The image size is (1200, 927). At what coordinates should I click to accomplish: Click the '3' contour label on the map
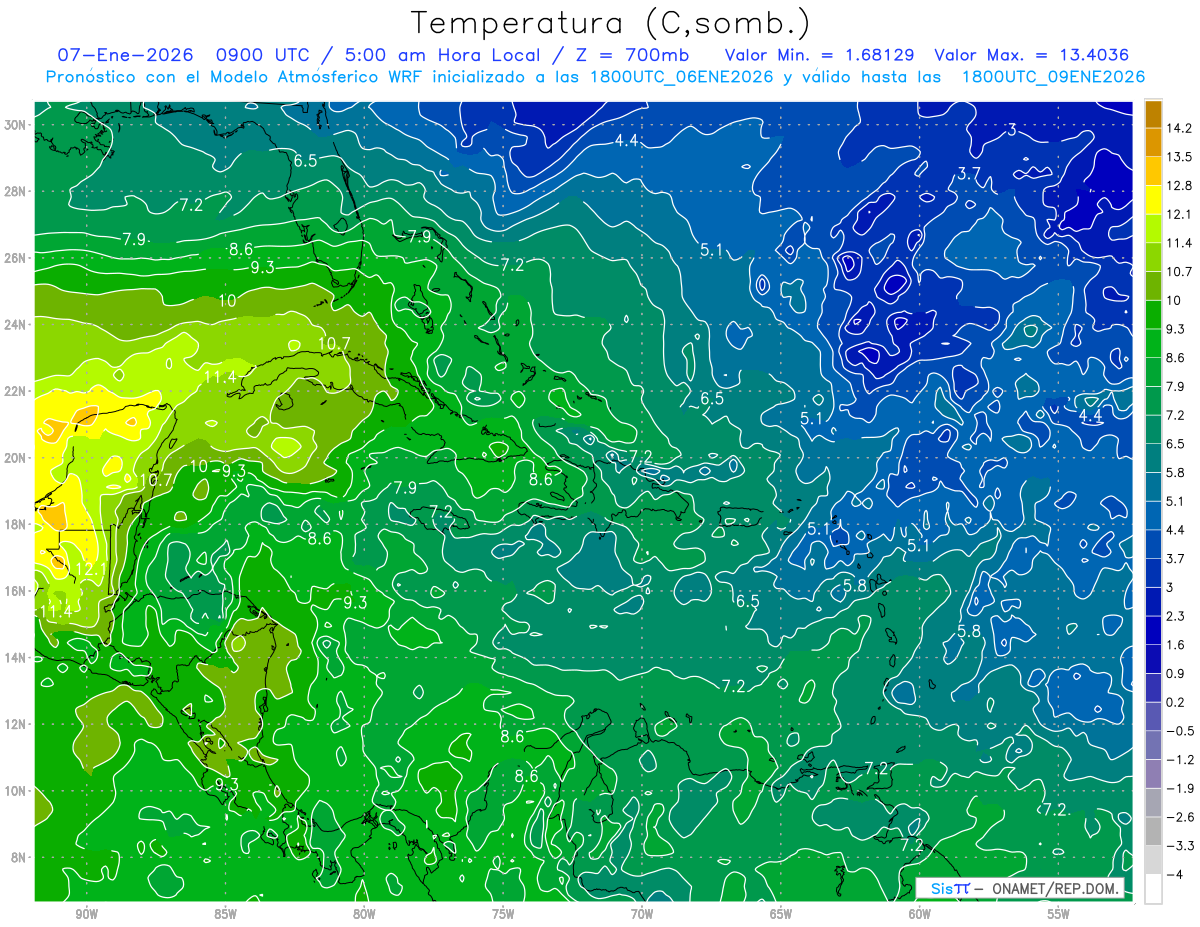click(x=1012, y=130)
